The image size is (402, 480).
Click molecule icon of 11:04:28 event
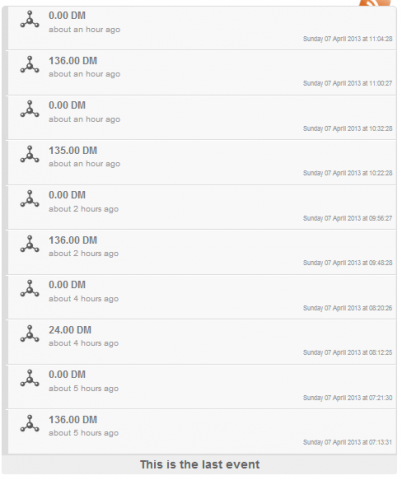click(x=30, y=19)
